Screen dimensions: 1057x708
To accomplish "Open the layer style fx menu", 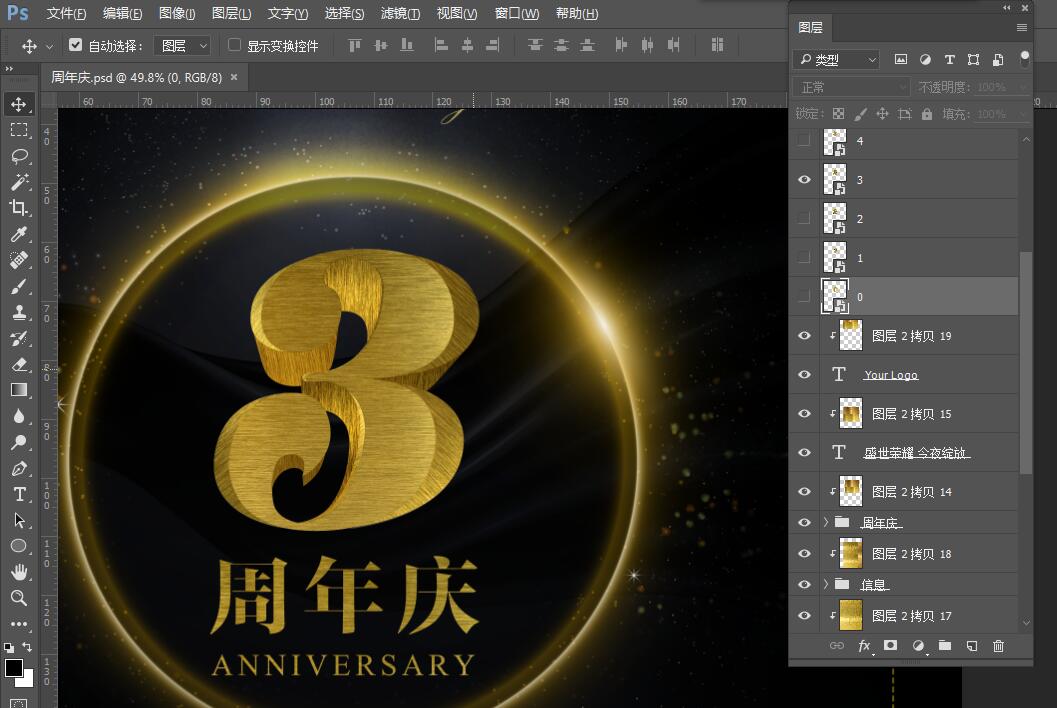I will click(864, 646).
